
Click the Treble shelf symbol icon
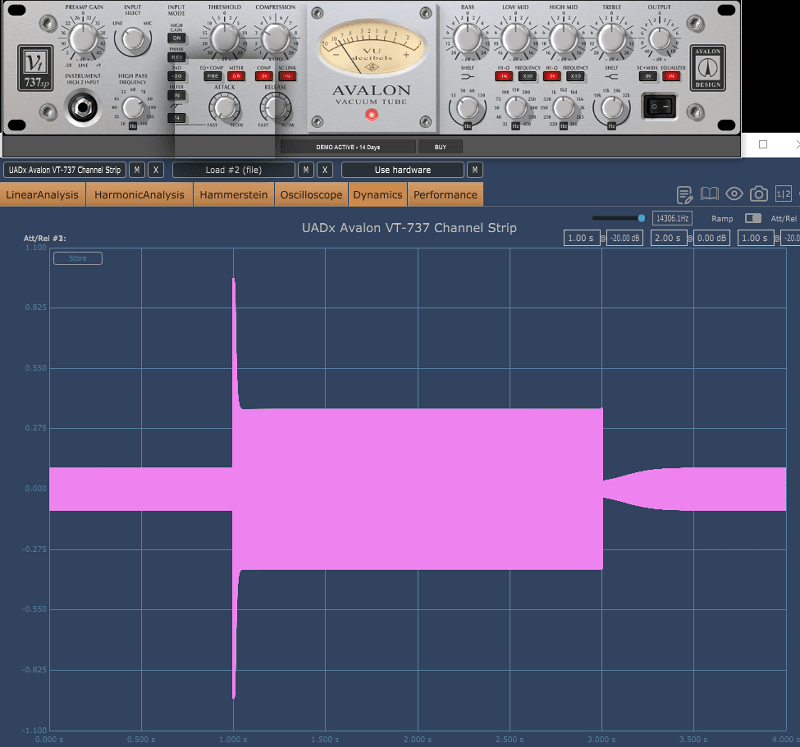[x=611, y=77]
